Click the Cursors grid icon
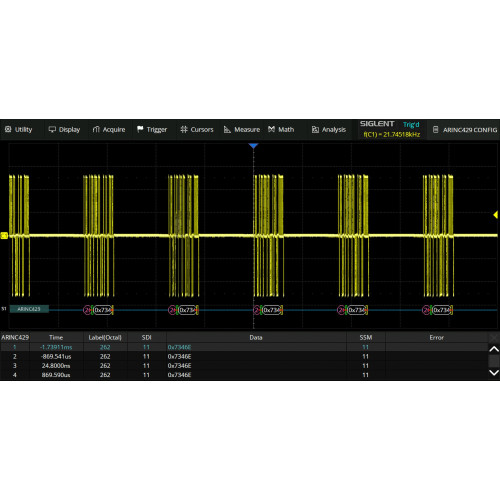The image size is (500, 500). [184, 129]
